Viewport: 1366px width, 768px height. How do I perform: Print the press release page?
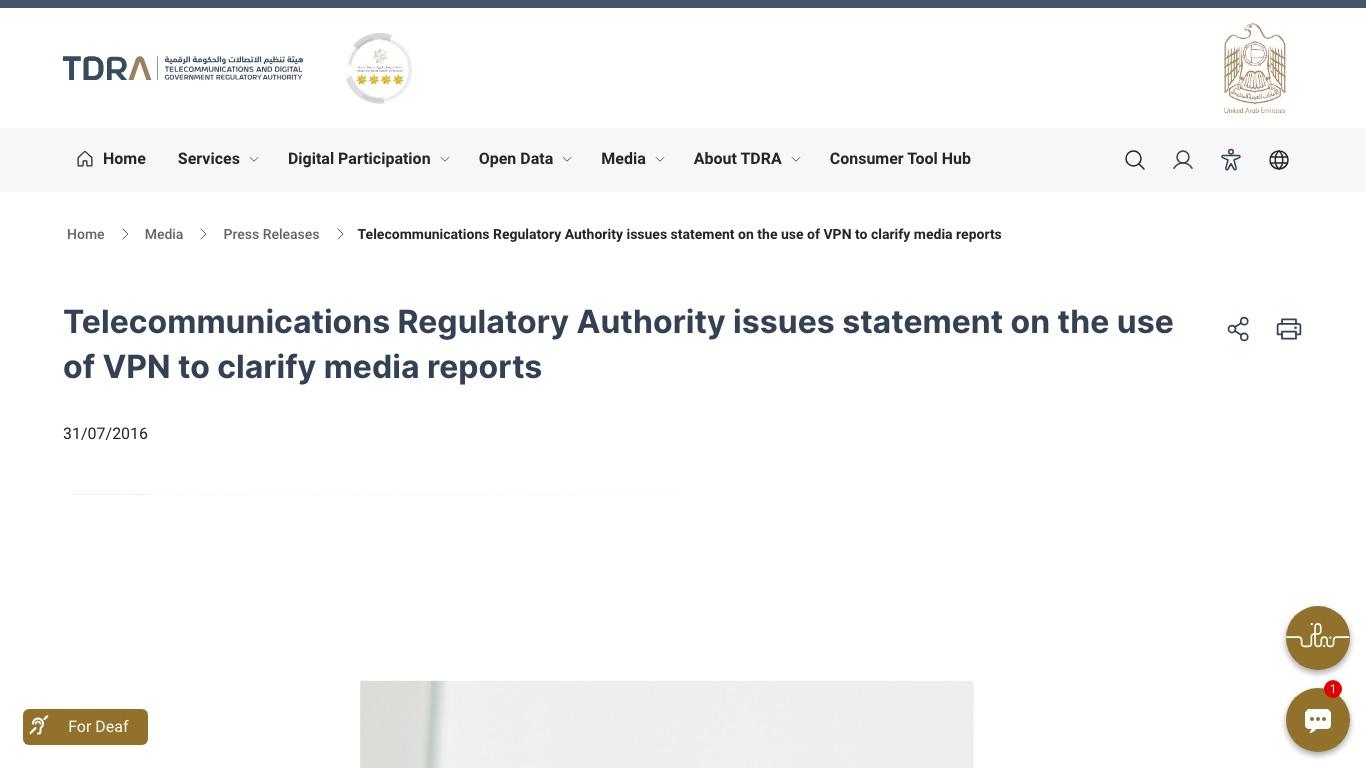[x=1289, y=329]
